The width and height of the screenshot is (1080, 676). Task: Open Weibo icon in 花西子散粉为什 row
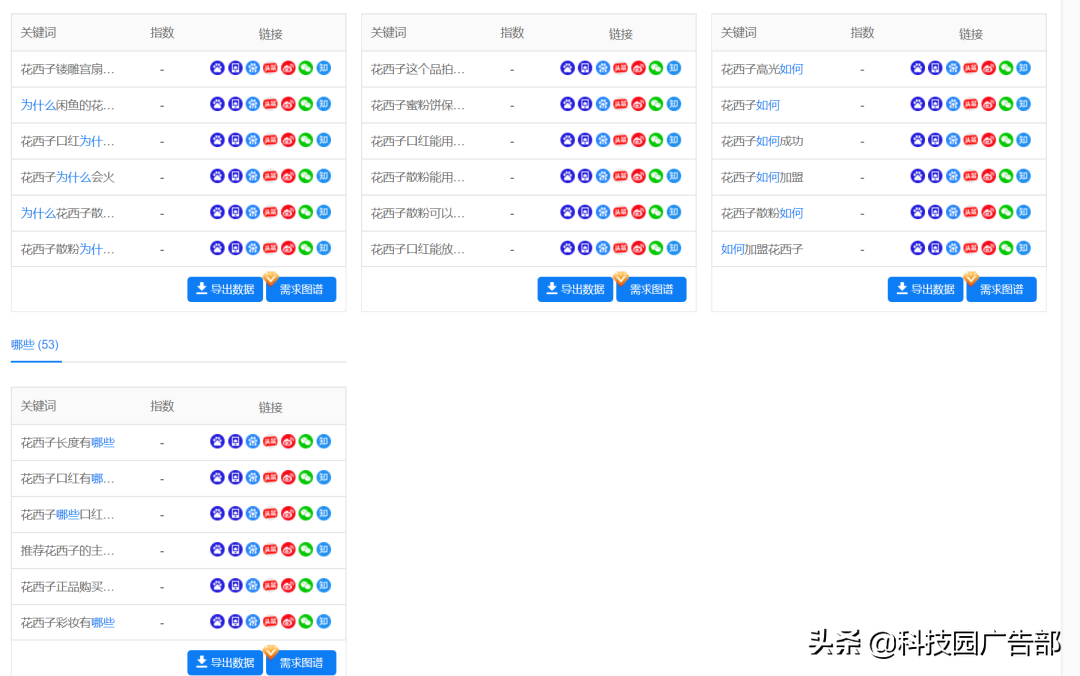[x=288, y=248]
